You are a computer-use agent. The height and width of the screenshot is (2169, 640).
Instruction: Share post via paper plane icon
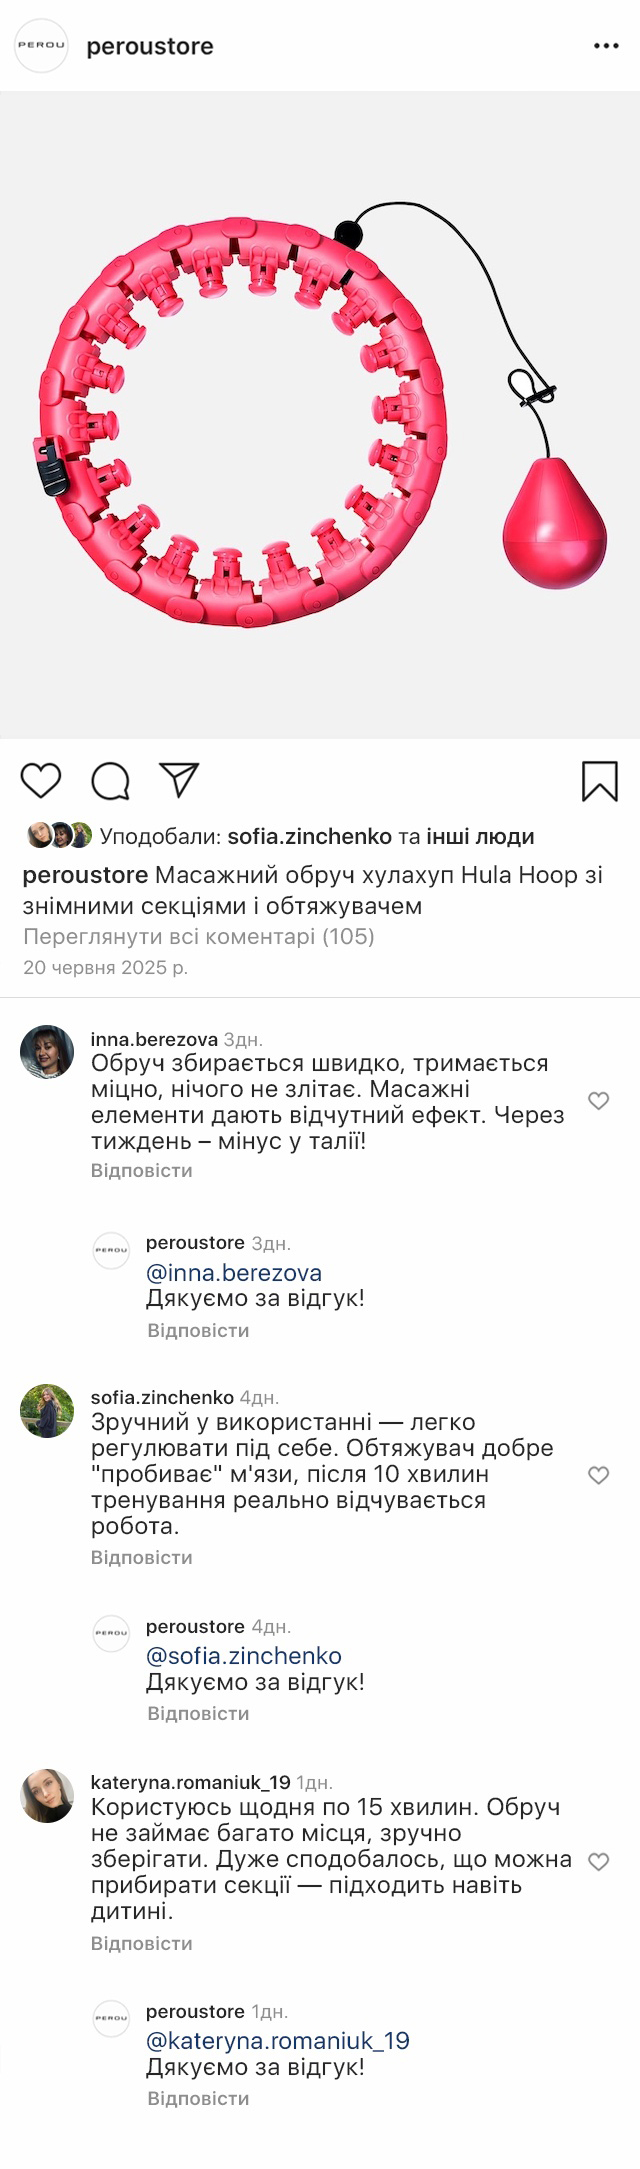click(180, 780)
